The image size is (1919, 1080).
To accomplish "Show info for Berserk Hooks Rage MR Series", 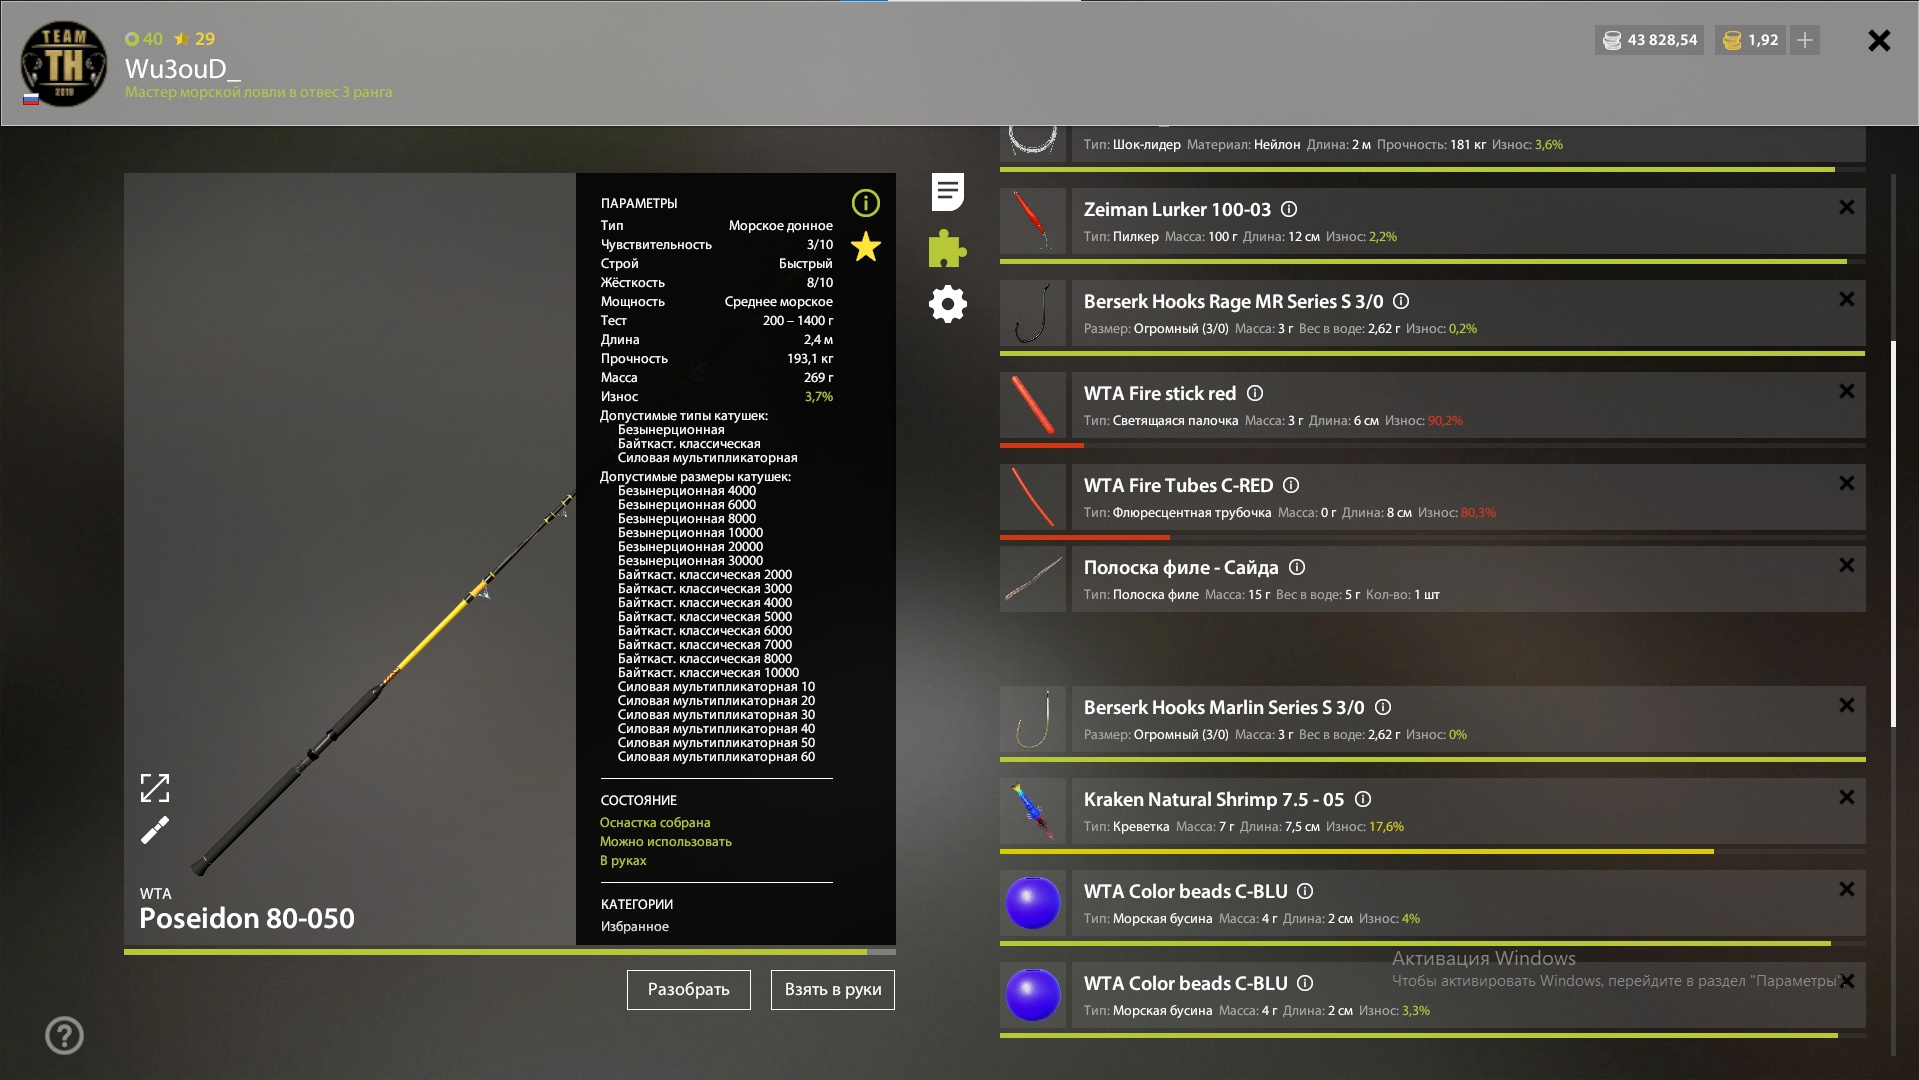I will (1401, 301).
